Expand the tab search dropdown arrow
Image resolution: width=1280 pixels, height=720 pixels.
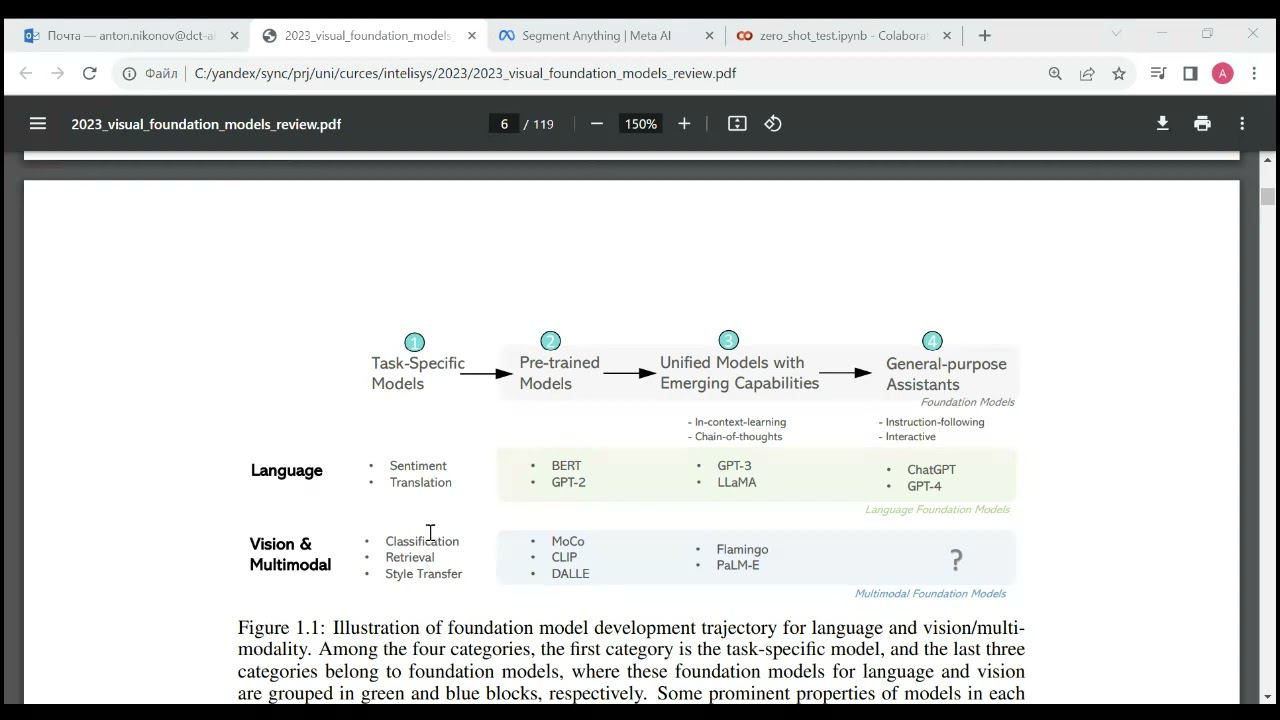pyautogui.click(x=1116, y=33)
